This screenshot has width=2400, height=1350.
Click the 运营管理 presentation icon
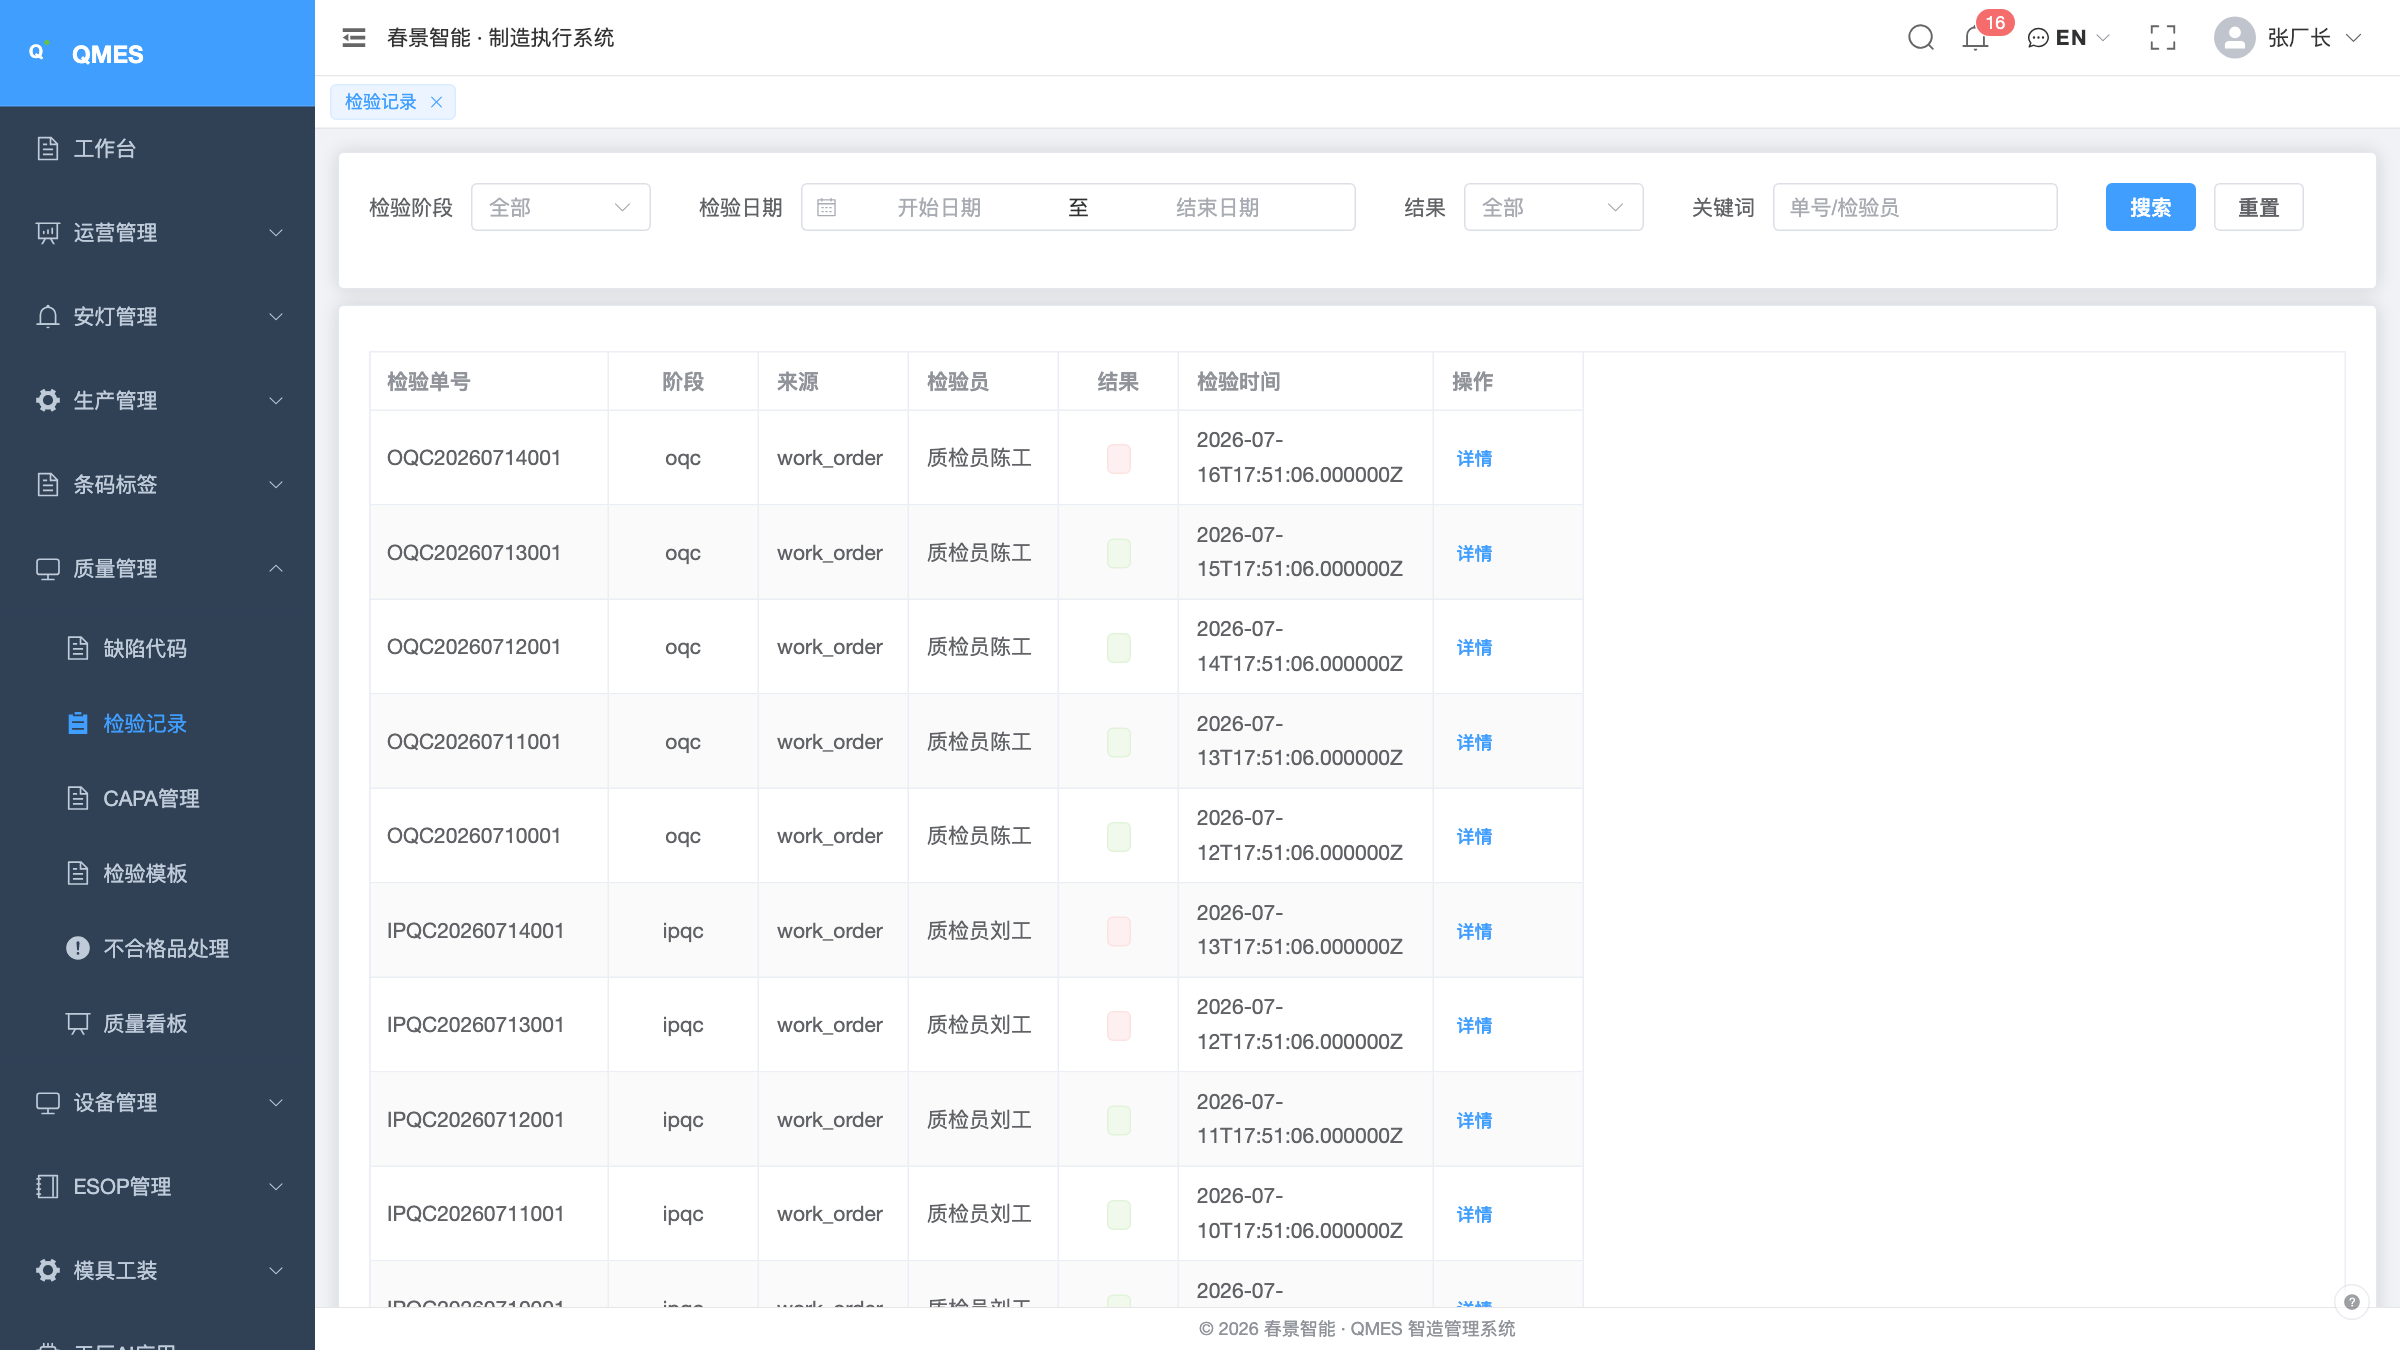click(x=48, y=233)
